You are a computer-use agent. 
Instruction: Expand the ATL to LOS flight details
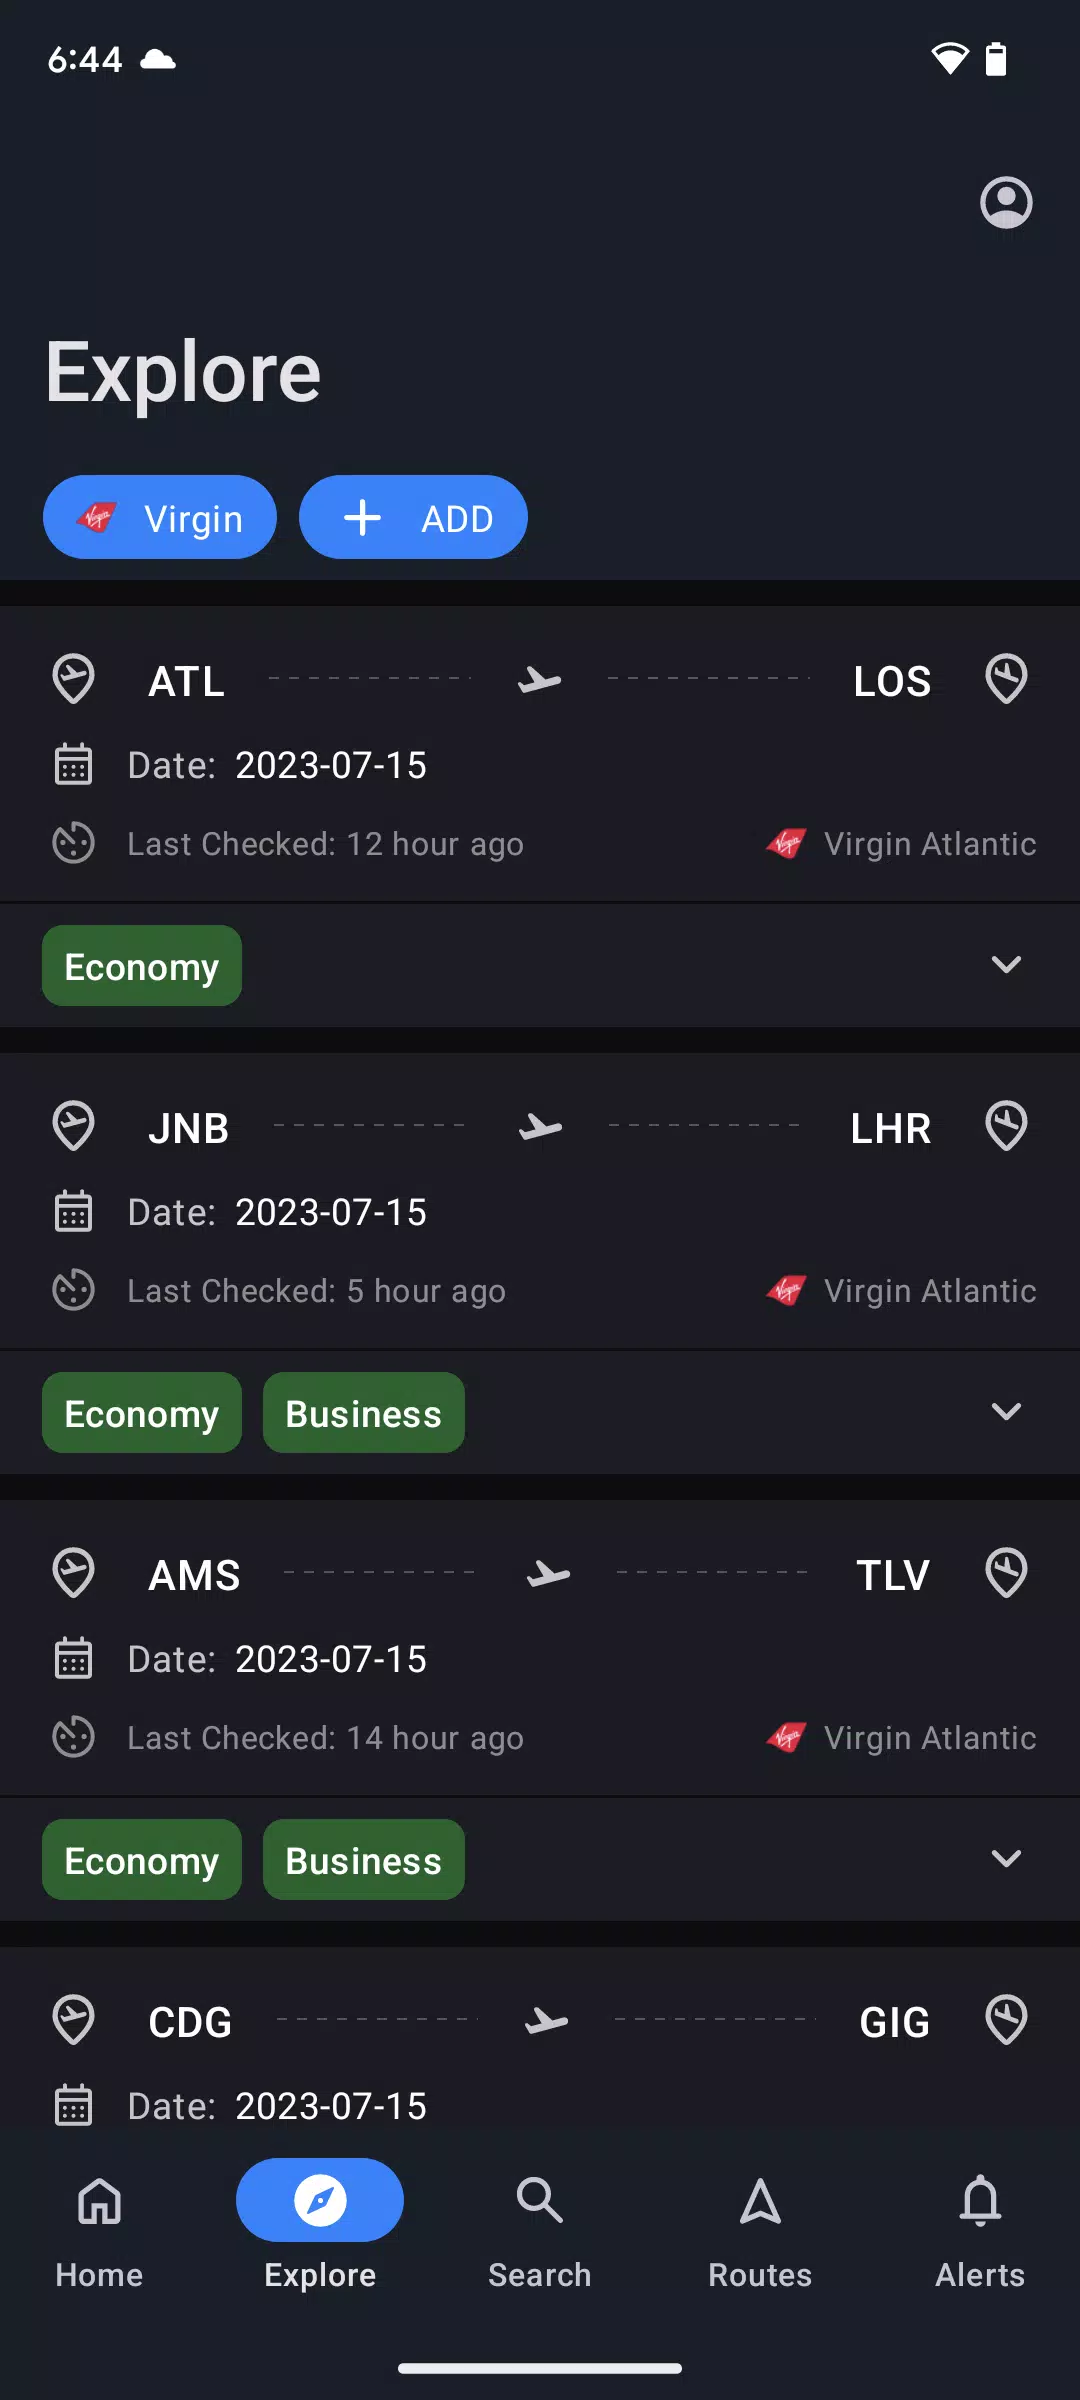tap(1006, 965)
